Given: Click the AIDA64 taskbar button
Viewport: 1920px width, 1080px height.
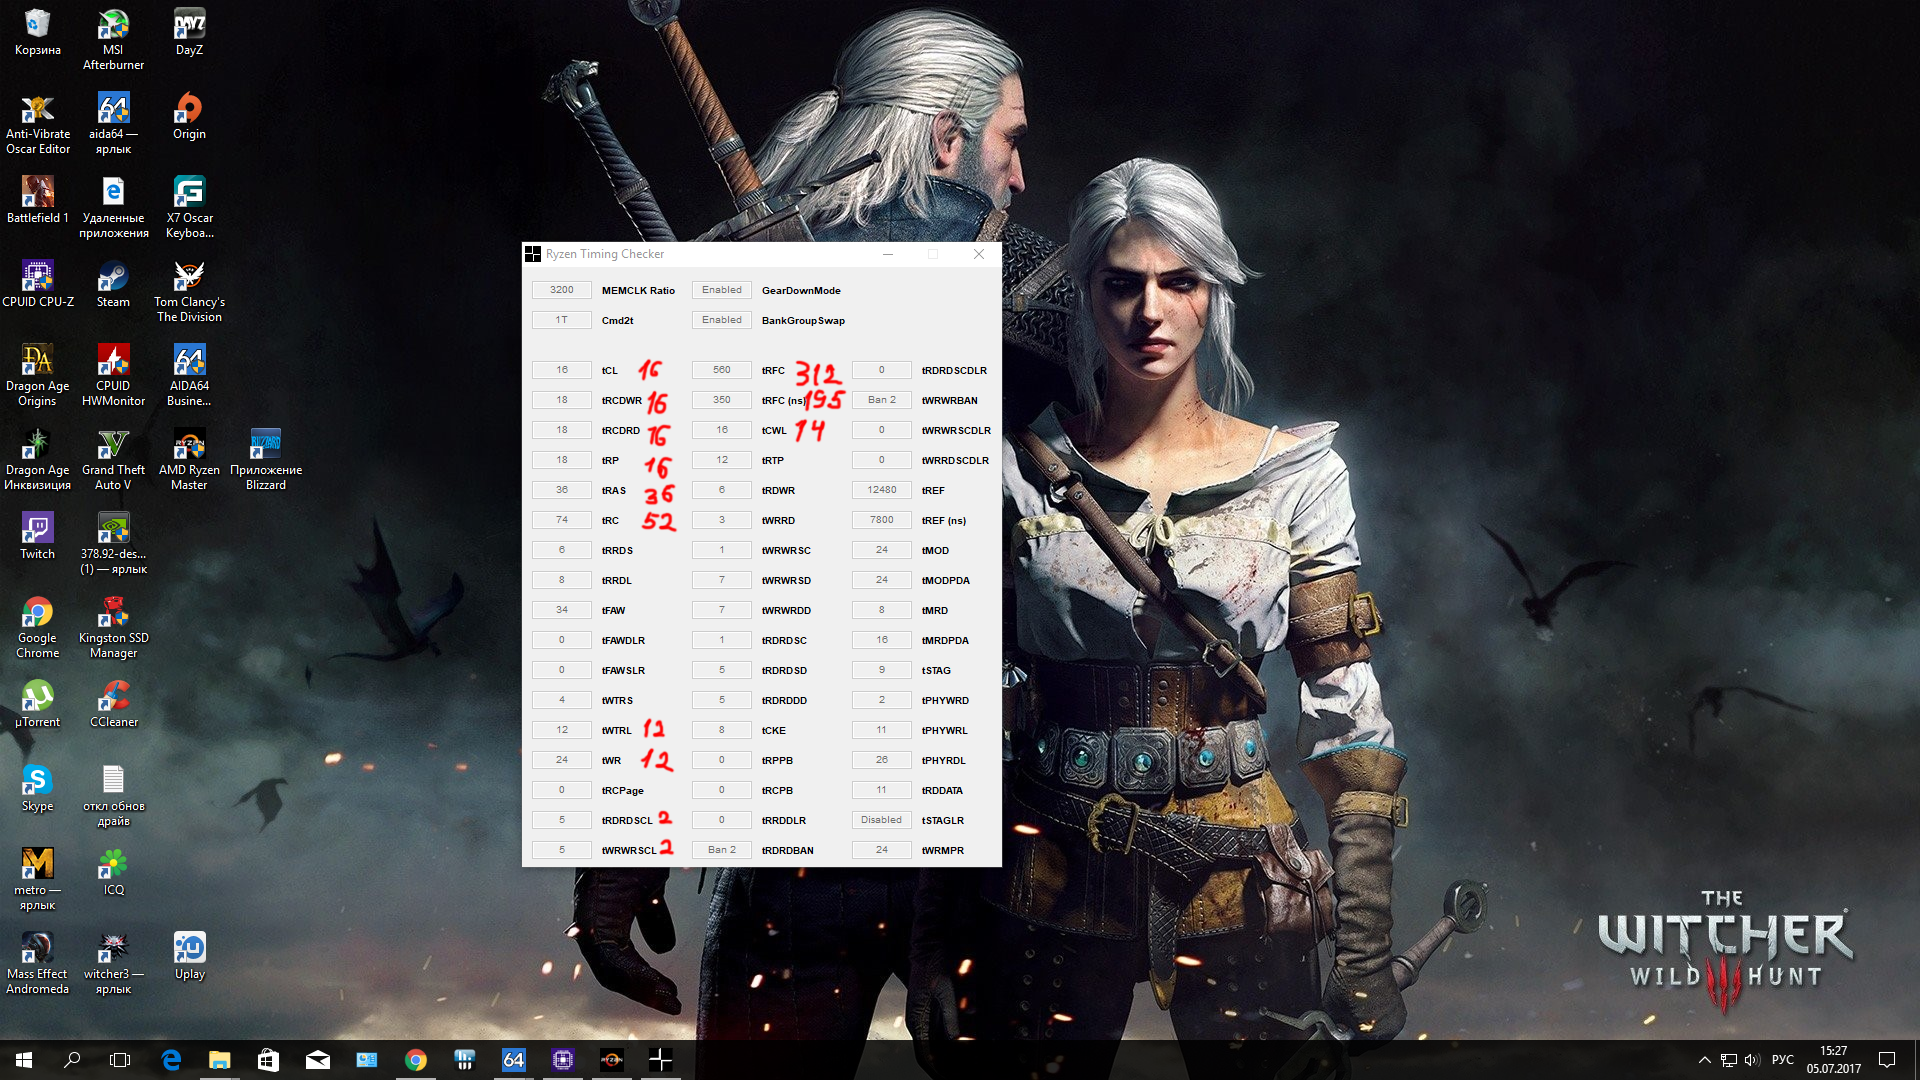Looking at the screenshot, I should (513, 1060).
